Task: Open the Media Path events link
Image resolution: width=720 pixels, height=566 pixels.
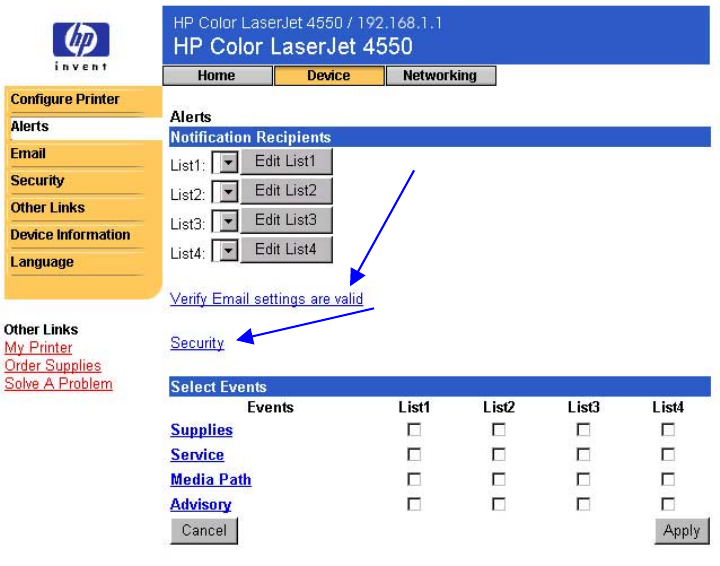Action: [211, 479]
